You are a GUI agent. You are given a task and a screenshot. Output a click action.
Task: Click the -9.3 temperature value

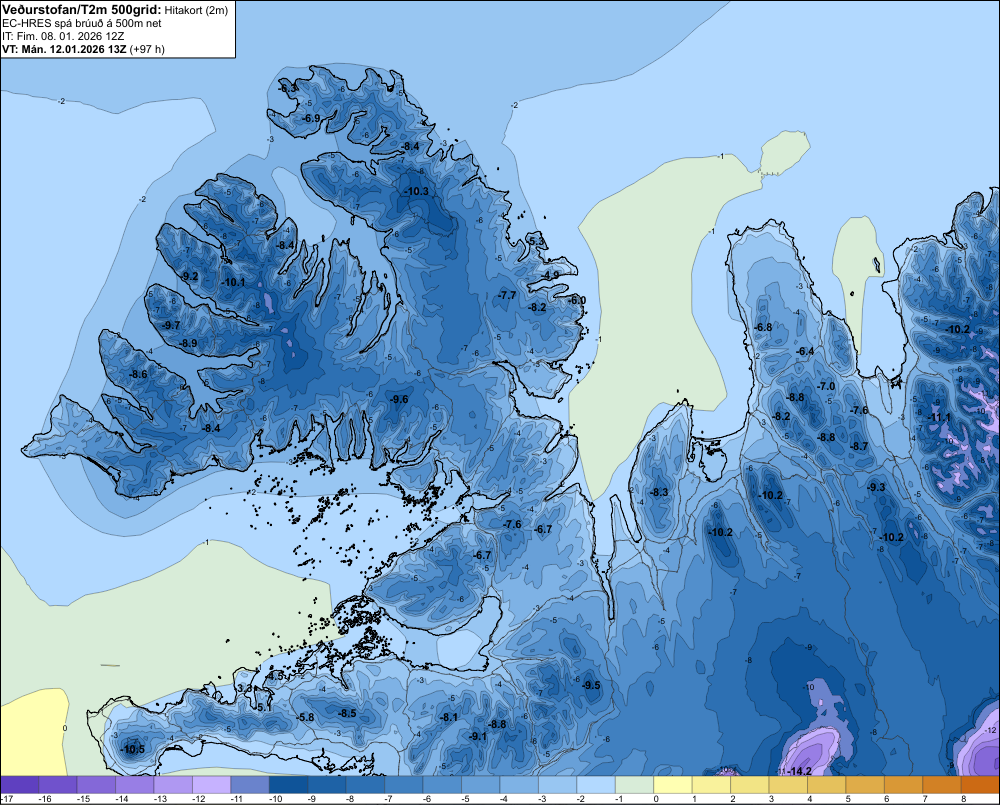point(876,487)
